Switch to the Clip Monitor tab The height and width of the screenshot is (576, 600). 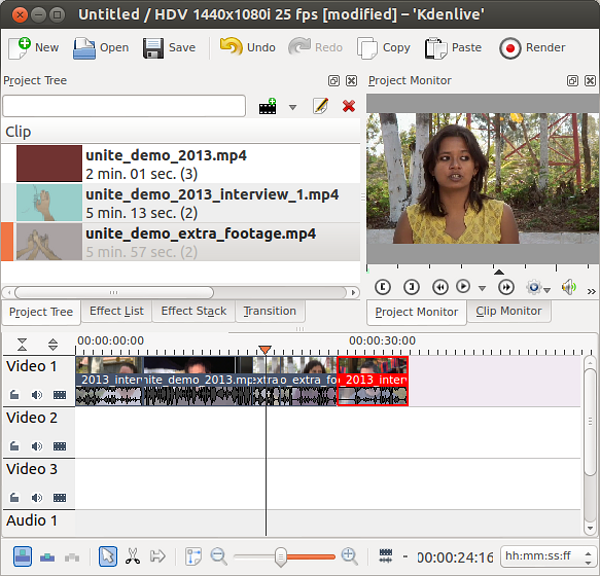pos(508,311)
